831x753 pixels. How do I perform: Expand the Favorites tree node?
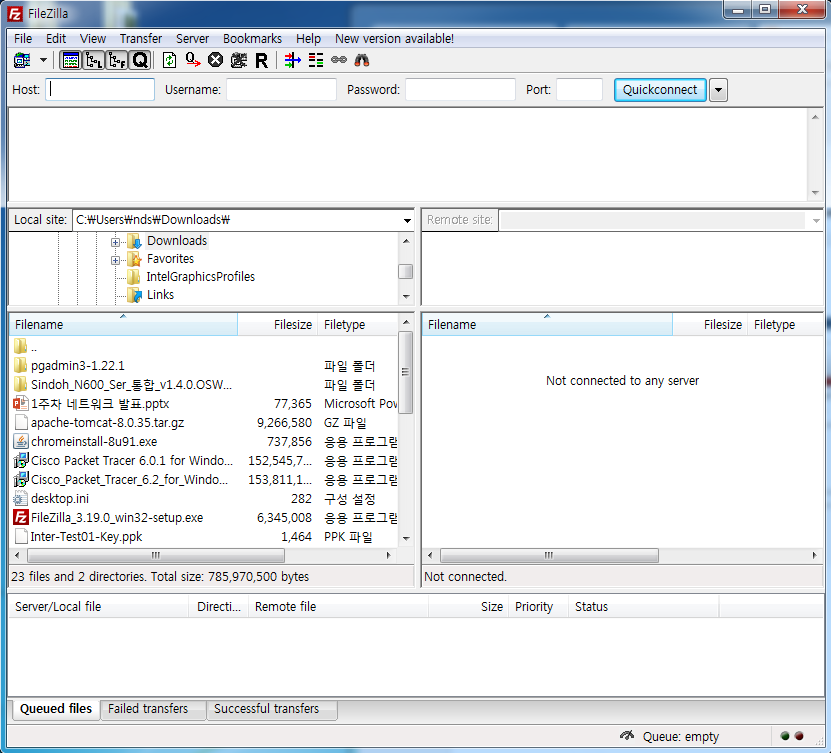coord(115,260)
